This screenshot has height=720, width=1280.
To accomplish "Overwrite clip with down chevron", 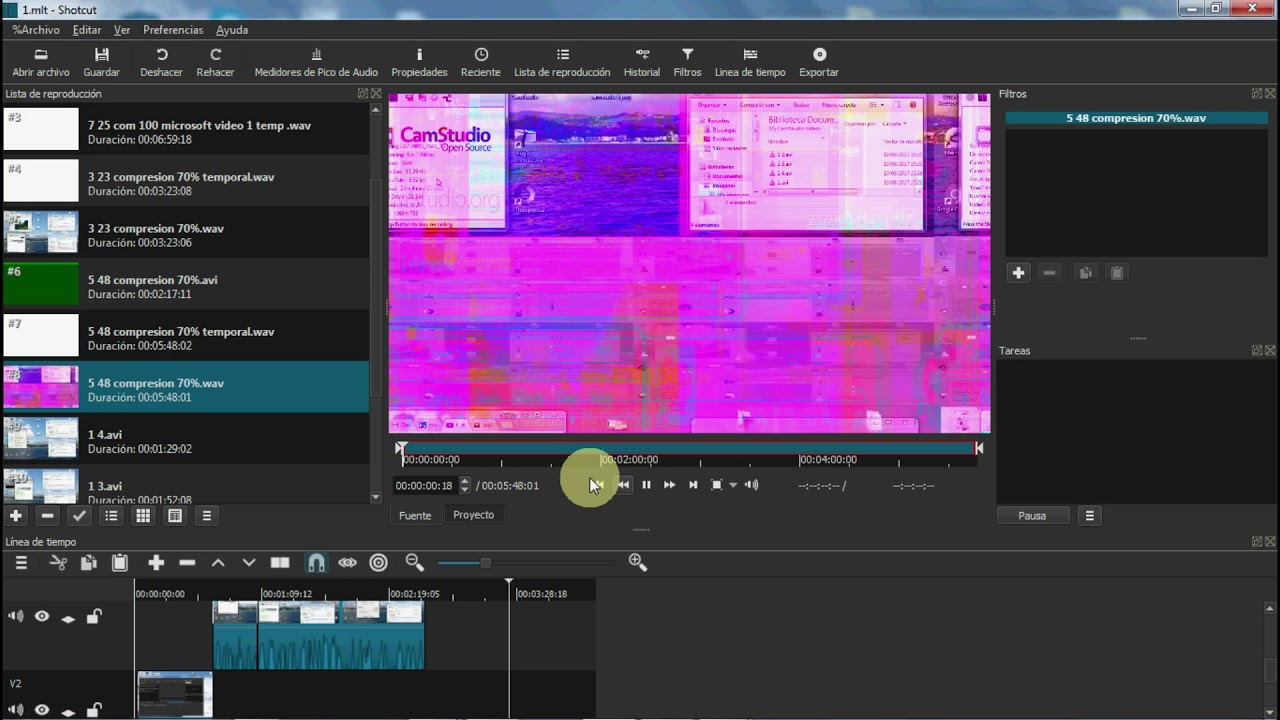I will coord(249,563).
